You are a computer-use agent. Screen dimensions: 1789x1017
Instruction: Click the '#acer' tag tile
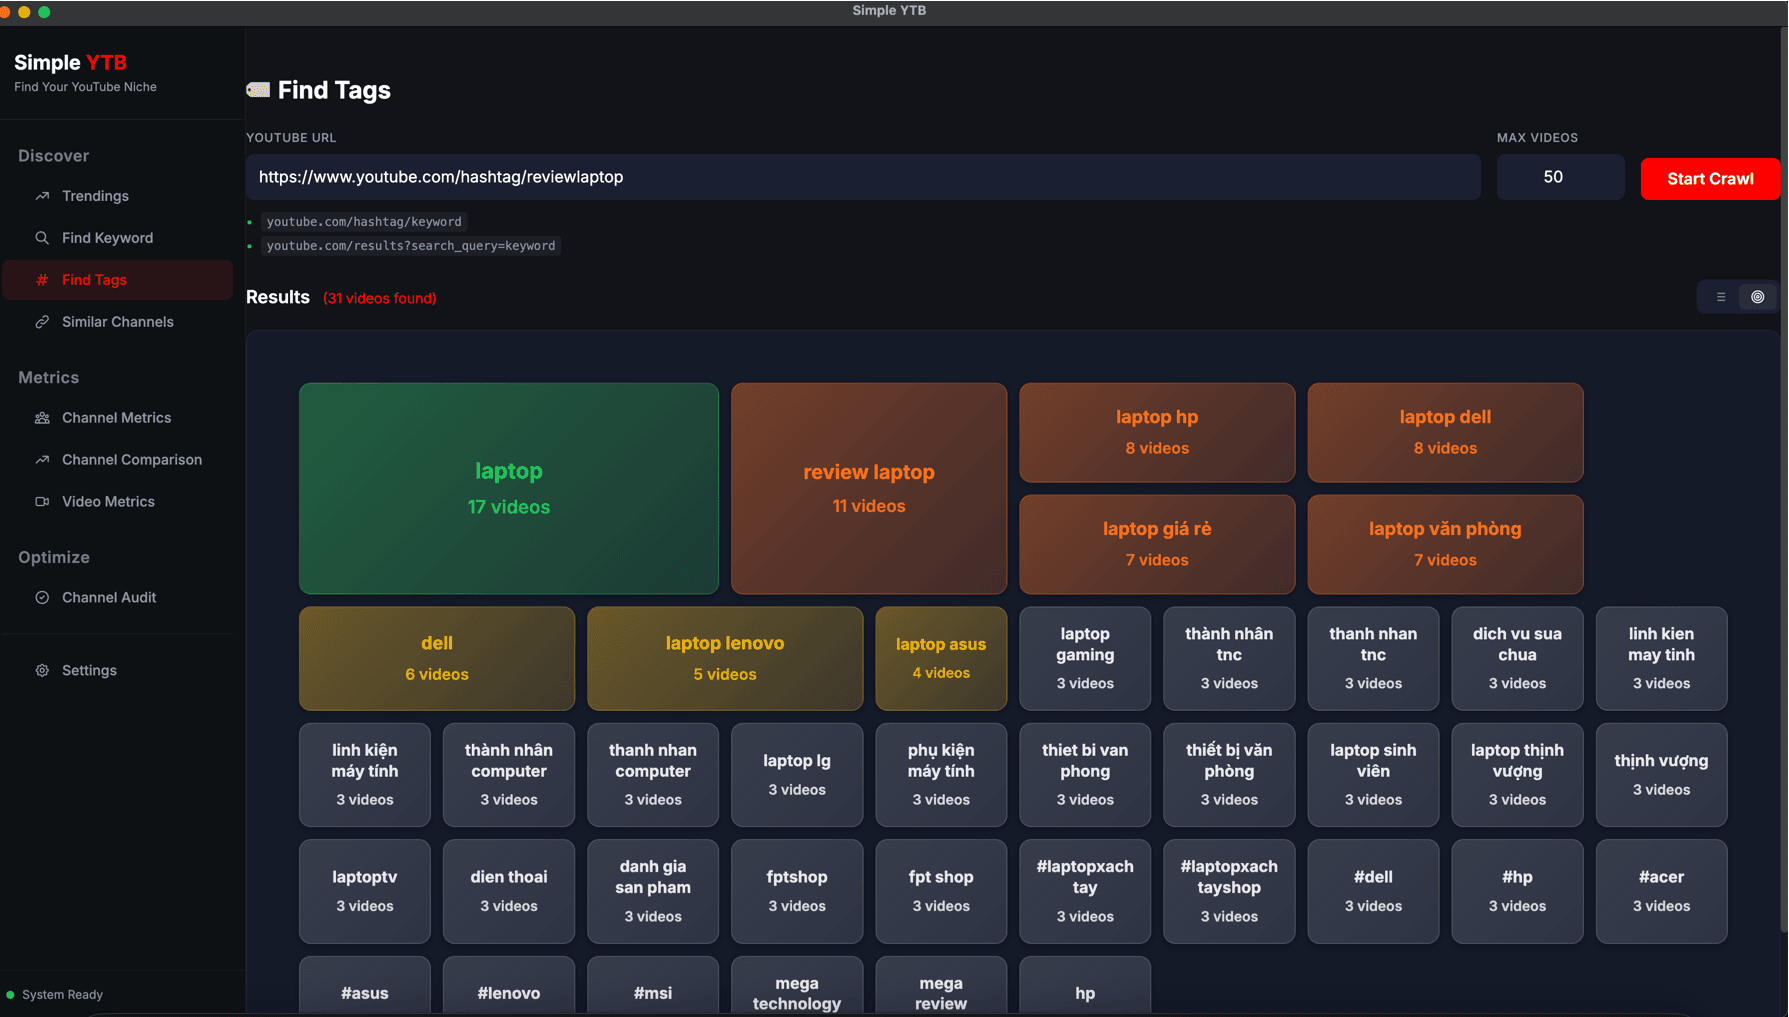[x=1660, y=891]
